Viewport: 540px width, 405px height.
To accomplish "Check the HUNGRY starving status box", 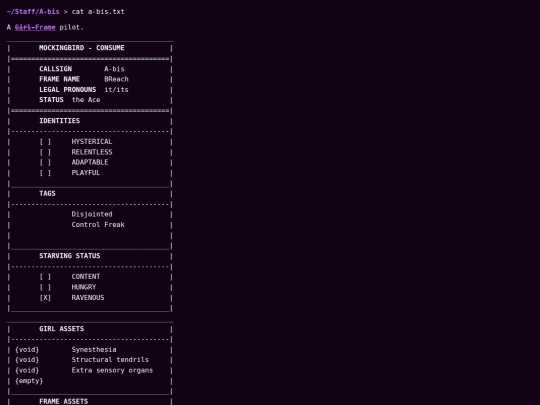I will pyautogui.click(x=45, y=287).
